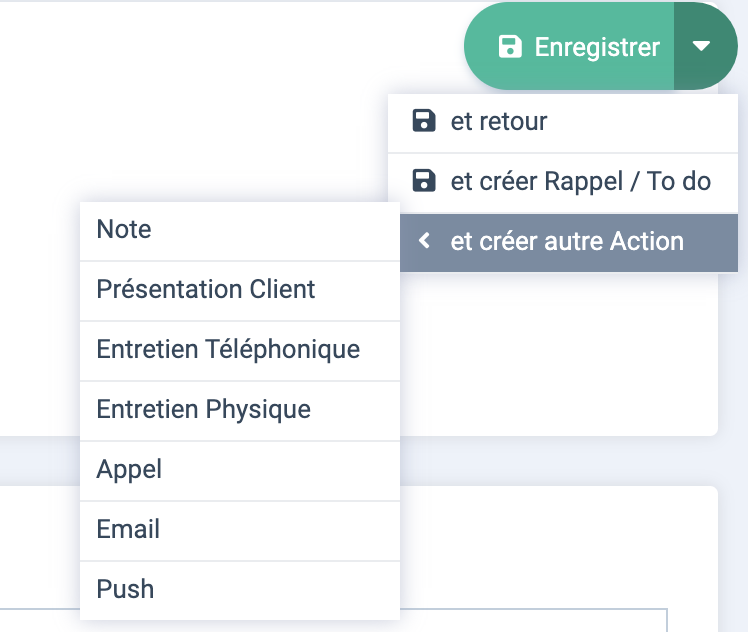Click empty white card area below action menu
This screenshot has width=748, height=632.
coord(558,353)
